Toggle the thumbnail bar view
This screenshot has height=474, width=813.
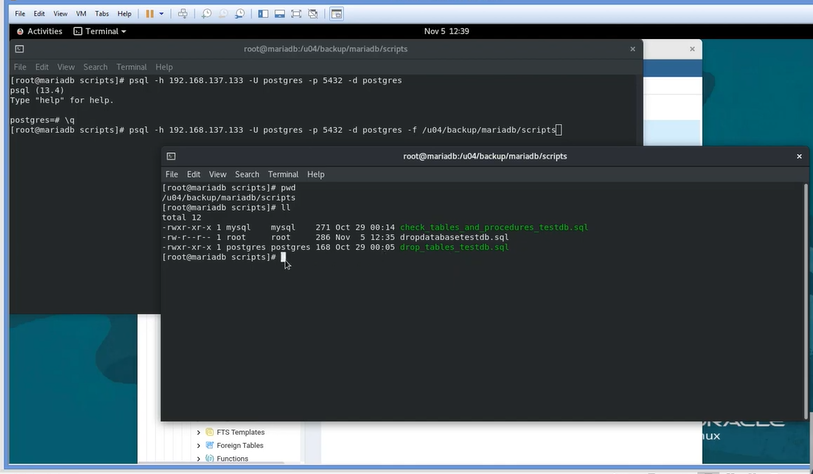tap(279, 14)
